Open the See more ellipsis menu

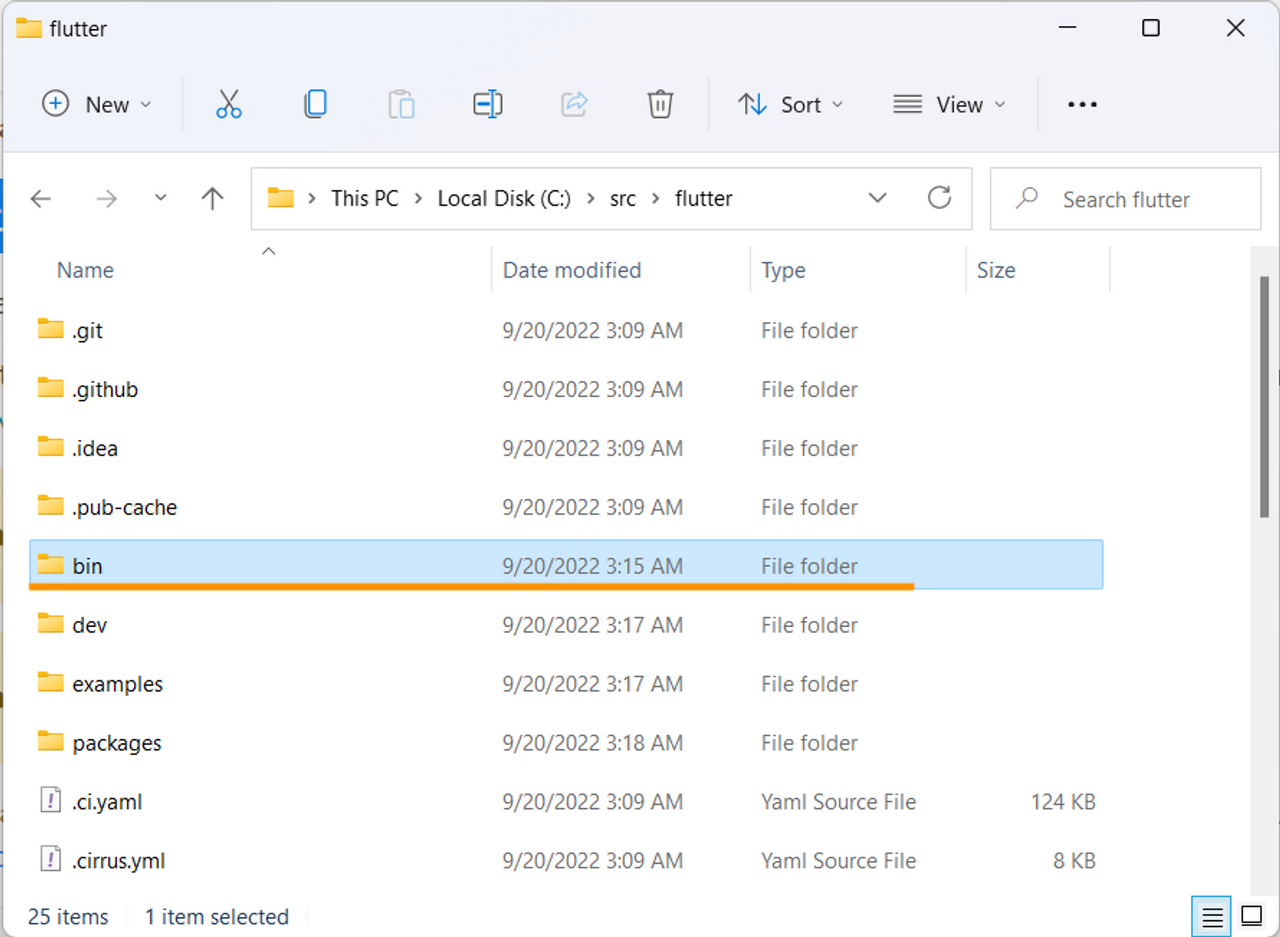click(x=1083, y=104)
